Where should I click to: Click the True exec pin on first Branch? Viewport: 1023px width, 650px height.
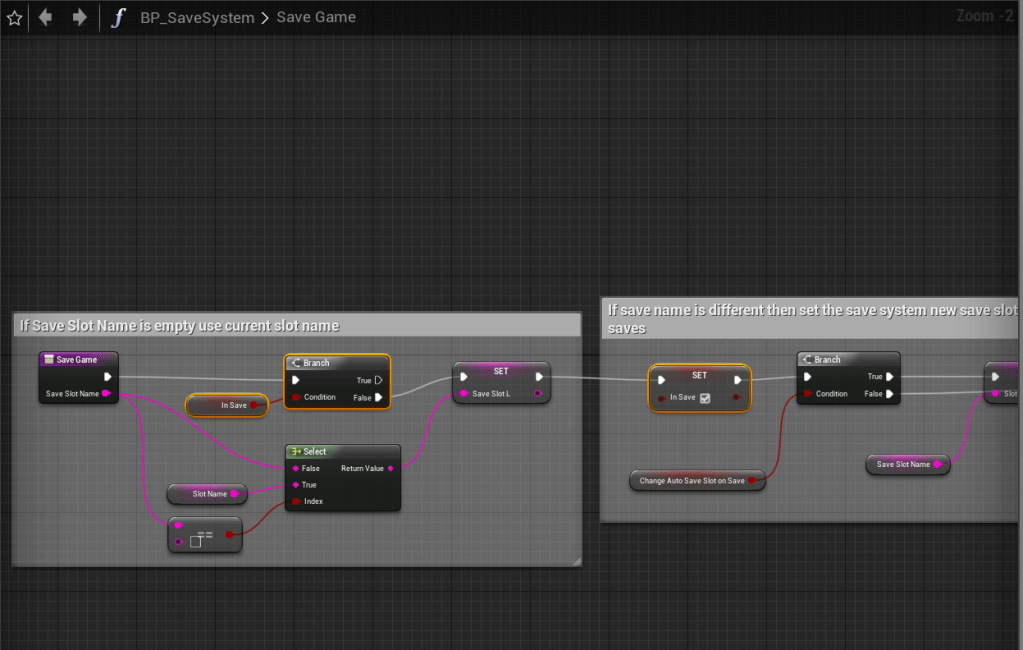pyautogui.click(x=378, y=380)
